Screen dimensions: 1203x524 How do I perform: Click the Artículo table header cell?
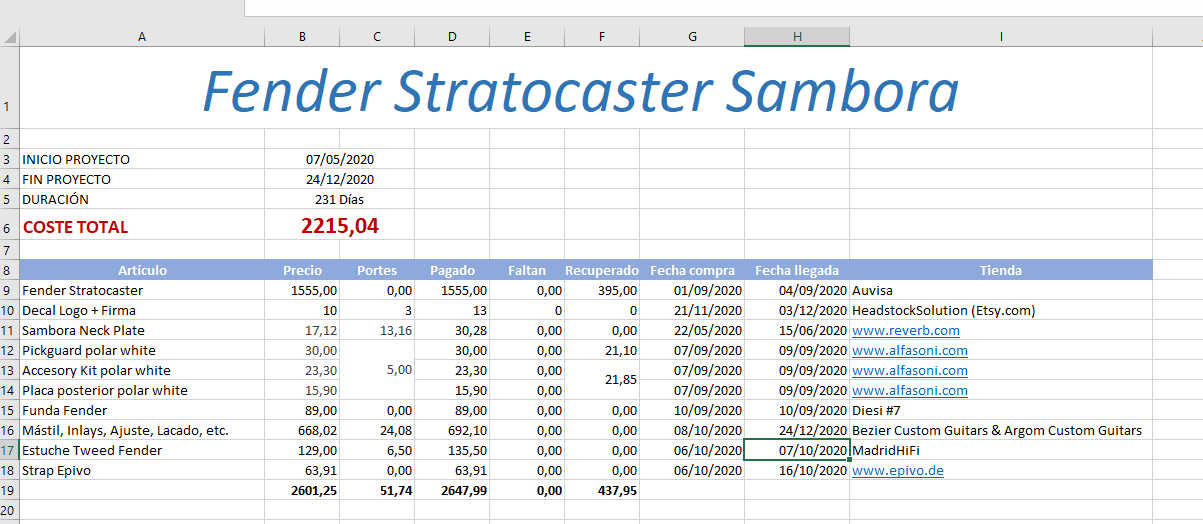(x=142, y=270)
